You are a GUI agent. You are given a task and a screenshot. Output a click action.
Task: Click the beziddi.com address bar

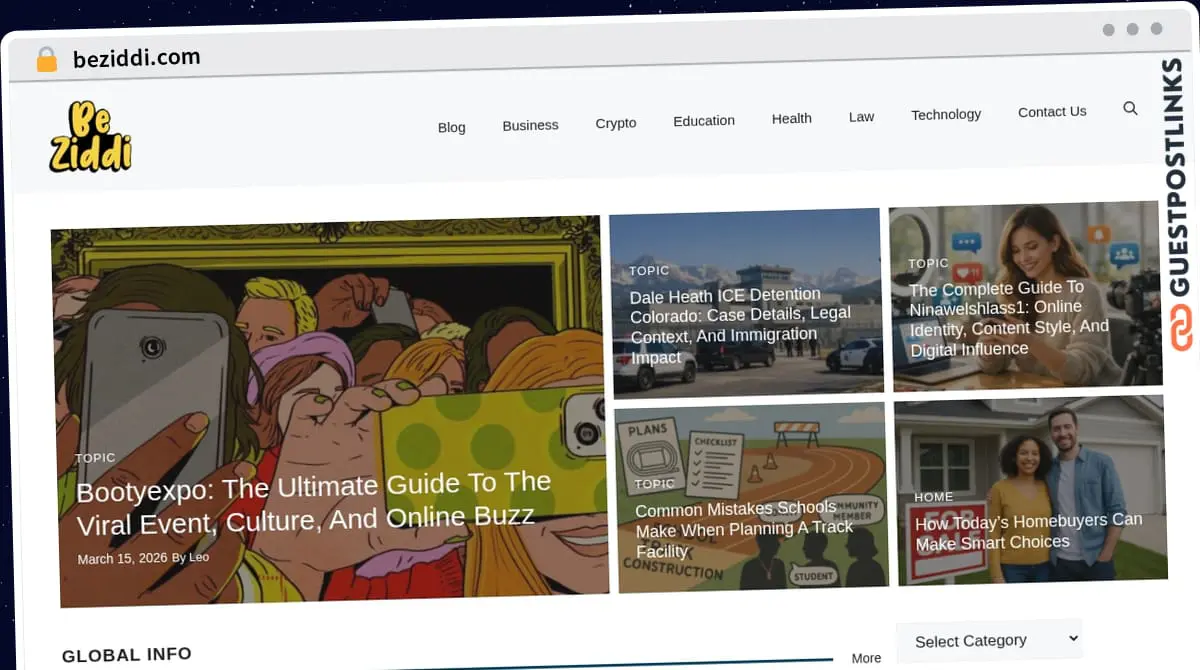[x=137, y=58]
